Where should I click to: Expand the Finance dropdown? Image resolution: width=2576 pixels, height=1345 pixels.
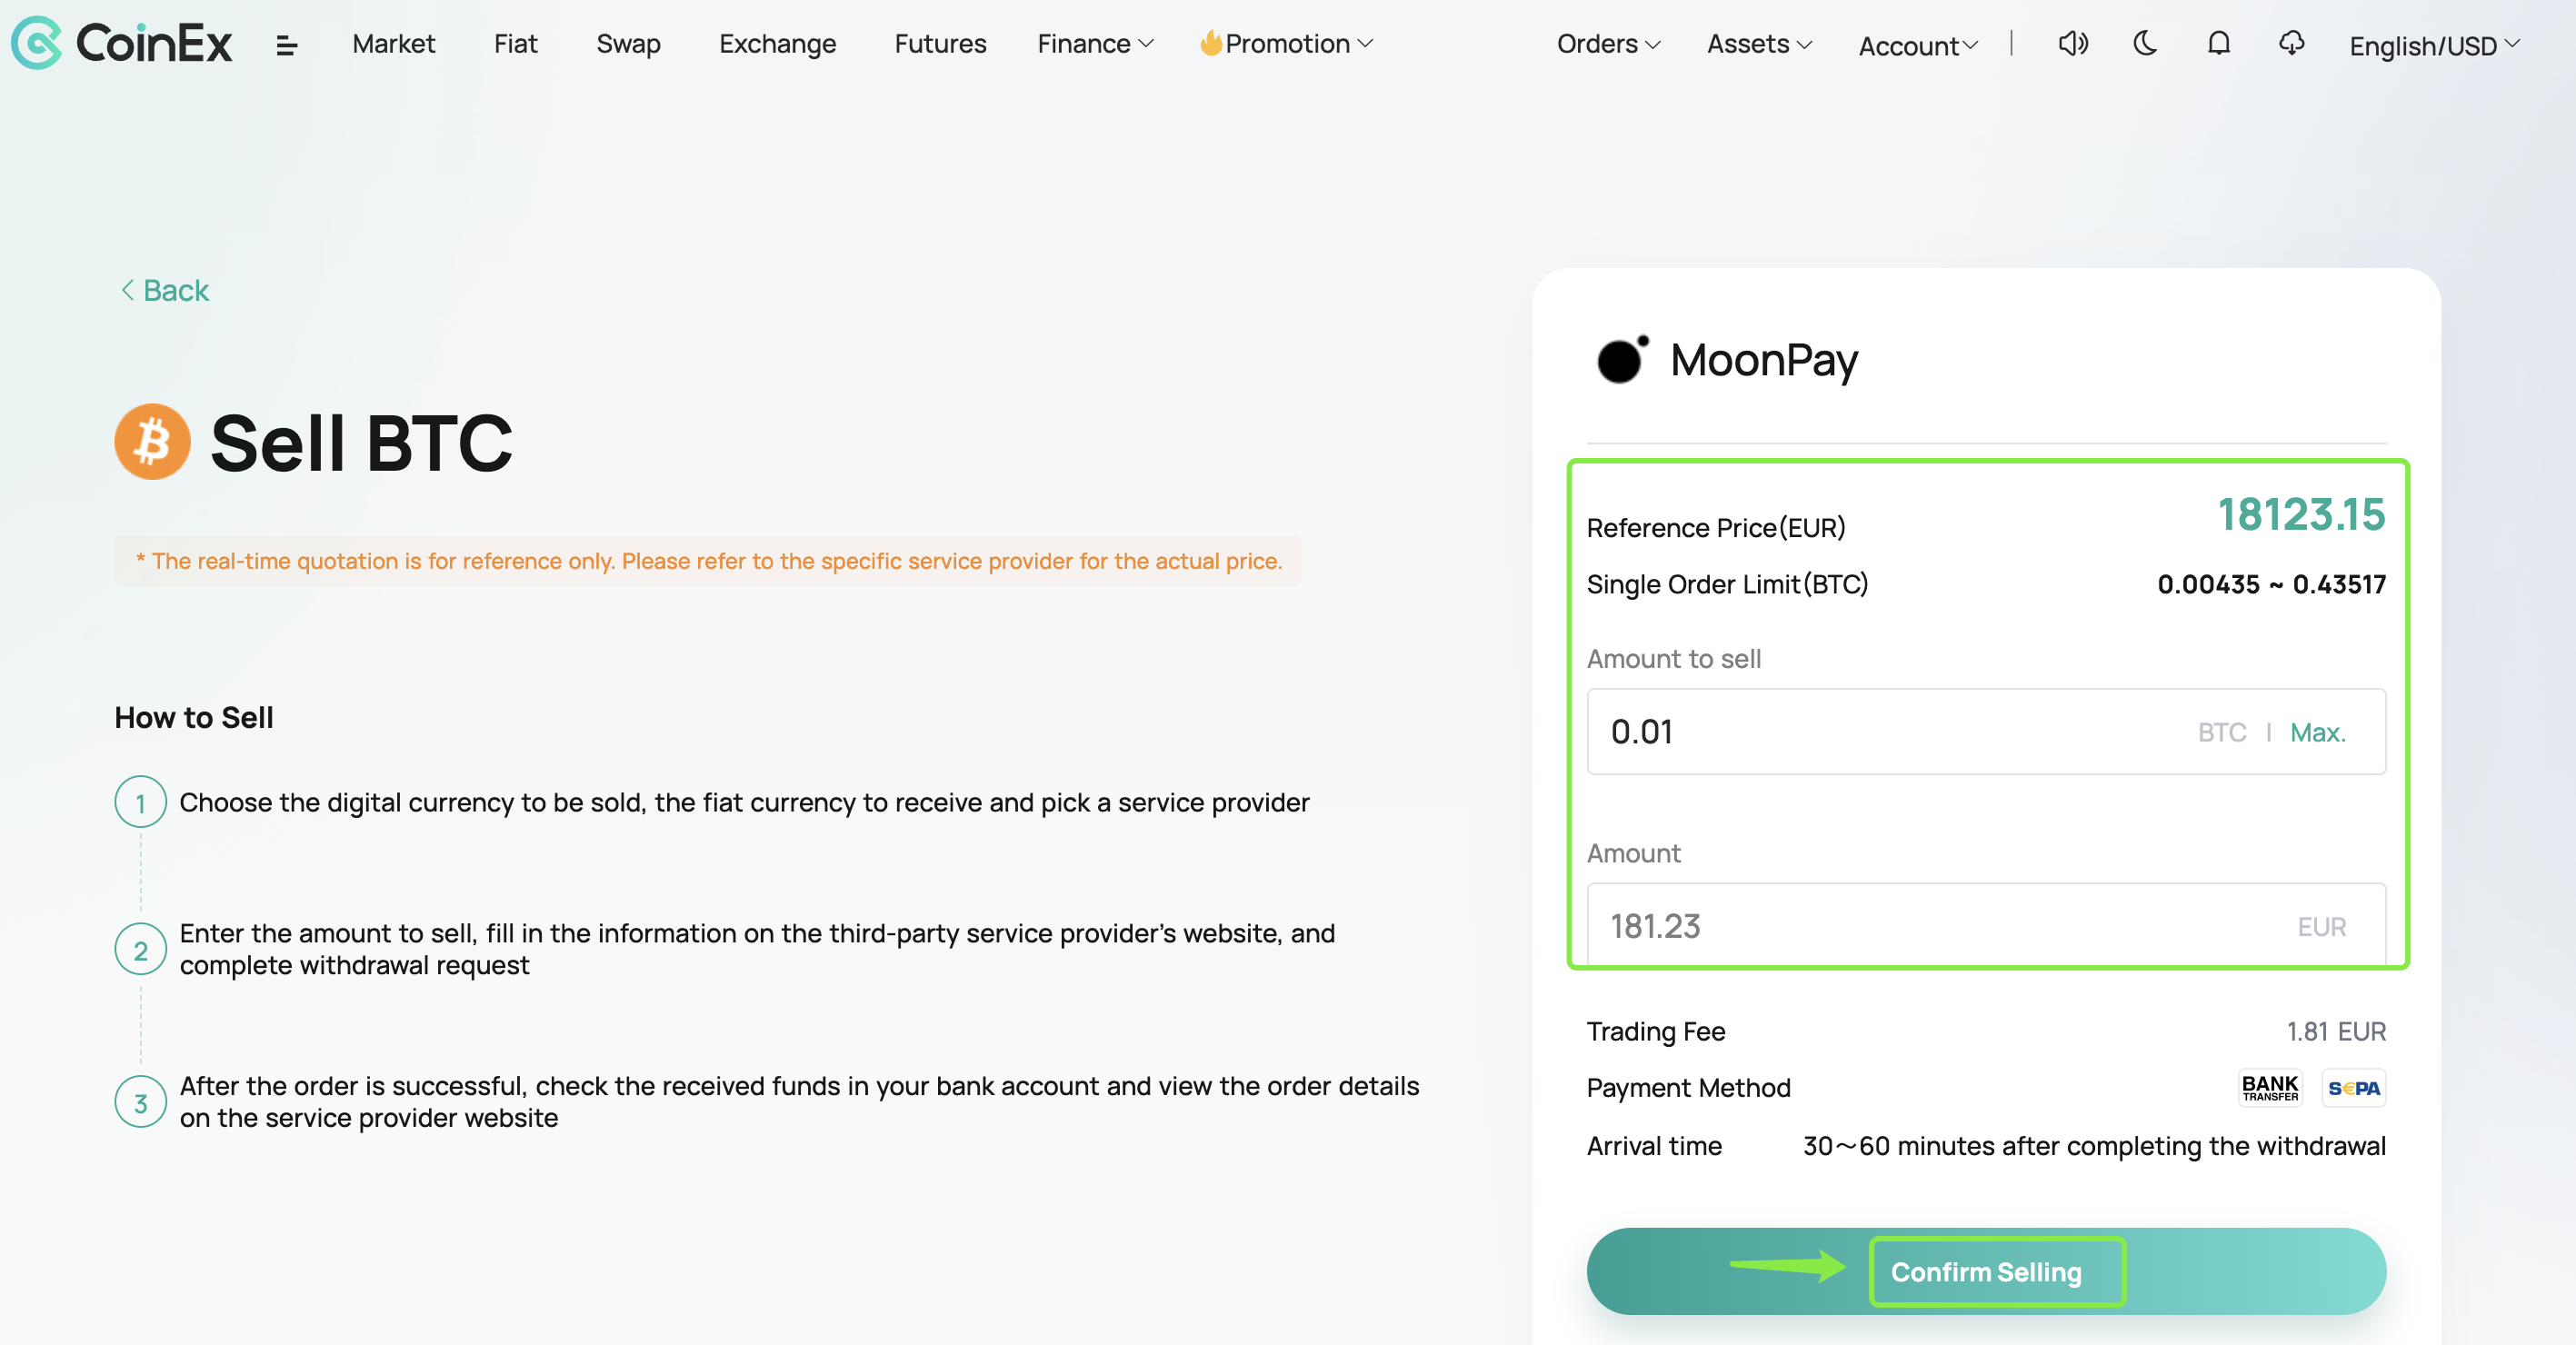[x=1095, y=44]
